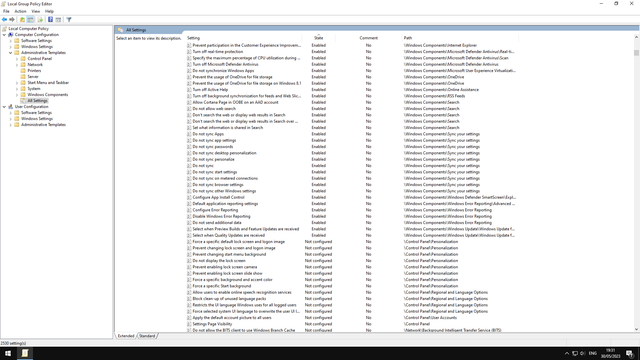Expand the Network folder
The width and height of the screenshot is (640, 360).
click(17, 64)
